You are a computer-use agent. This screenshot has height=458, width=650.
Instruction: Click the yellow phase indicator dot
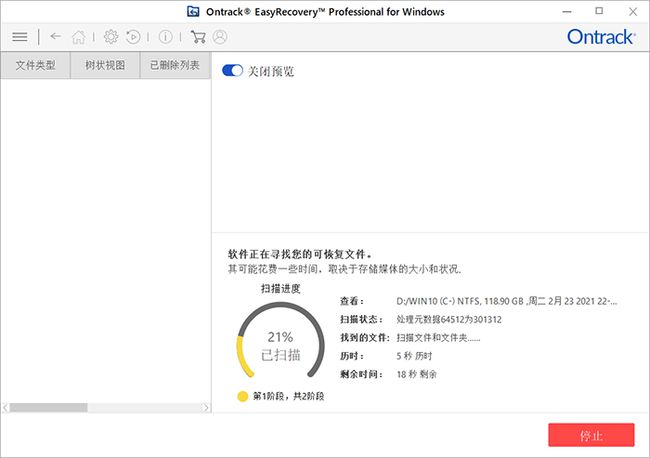pos(243,396)
